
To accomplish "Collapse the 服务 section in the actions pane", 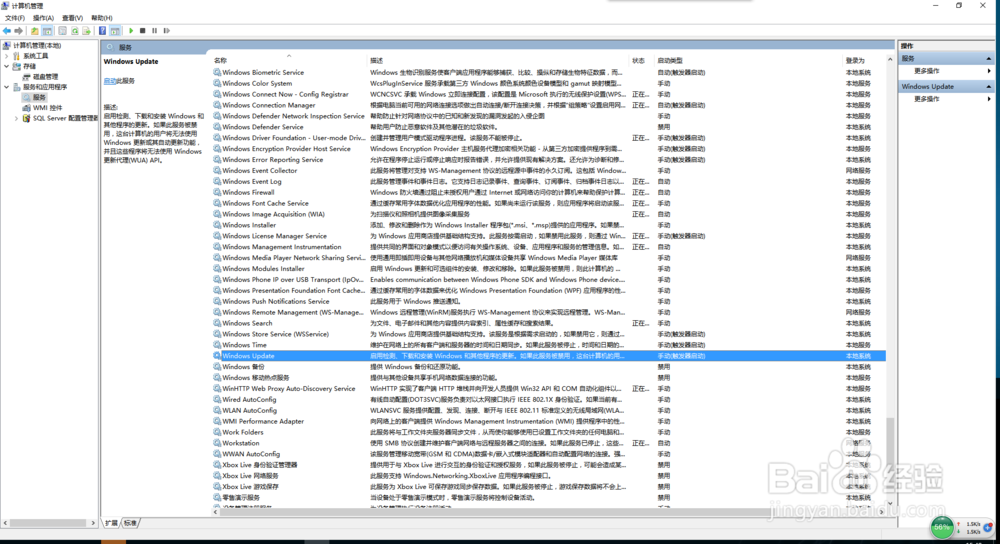I will tap(989, 59).
